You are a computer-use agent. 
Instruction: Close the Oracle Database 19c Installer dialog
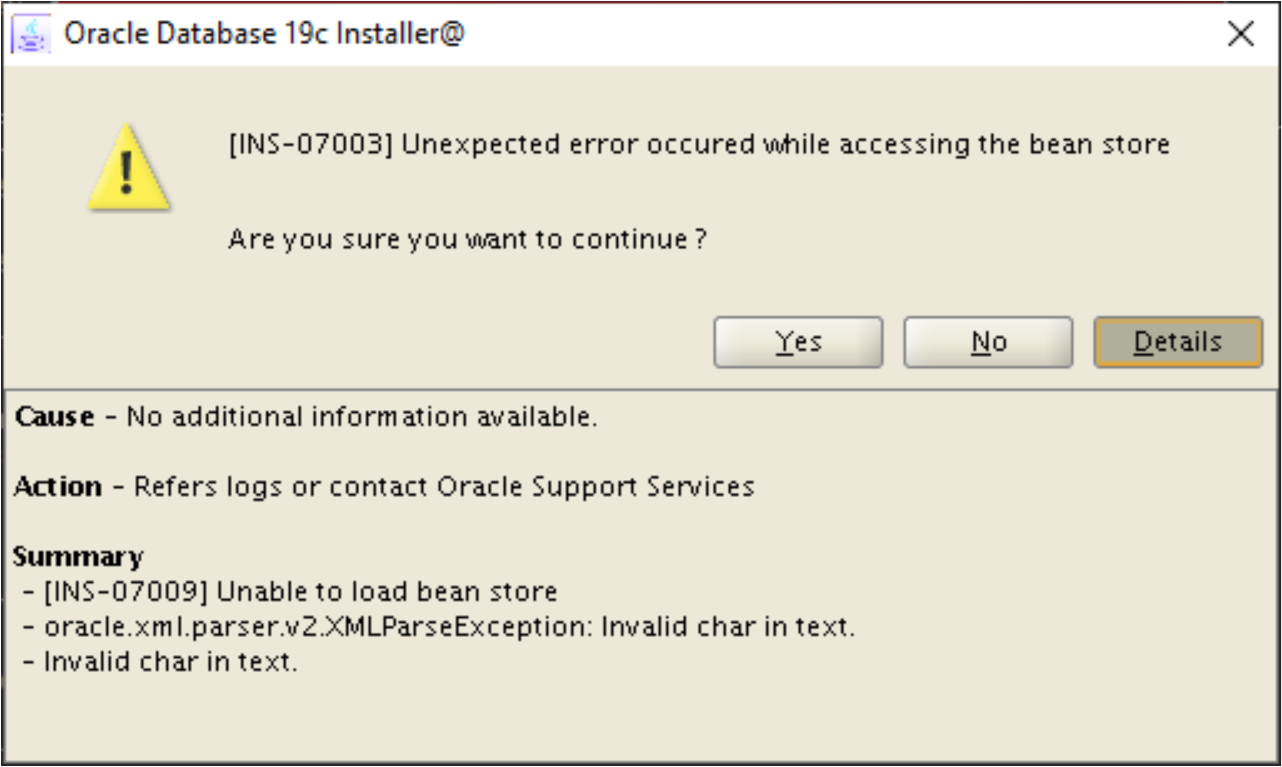pos(1240,34)
